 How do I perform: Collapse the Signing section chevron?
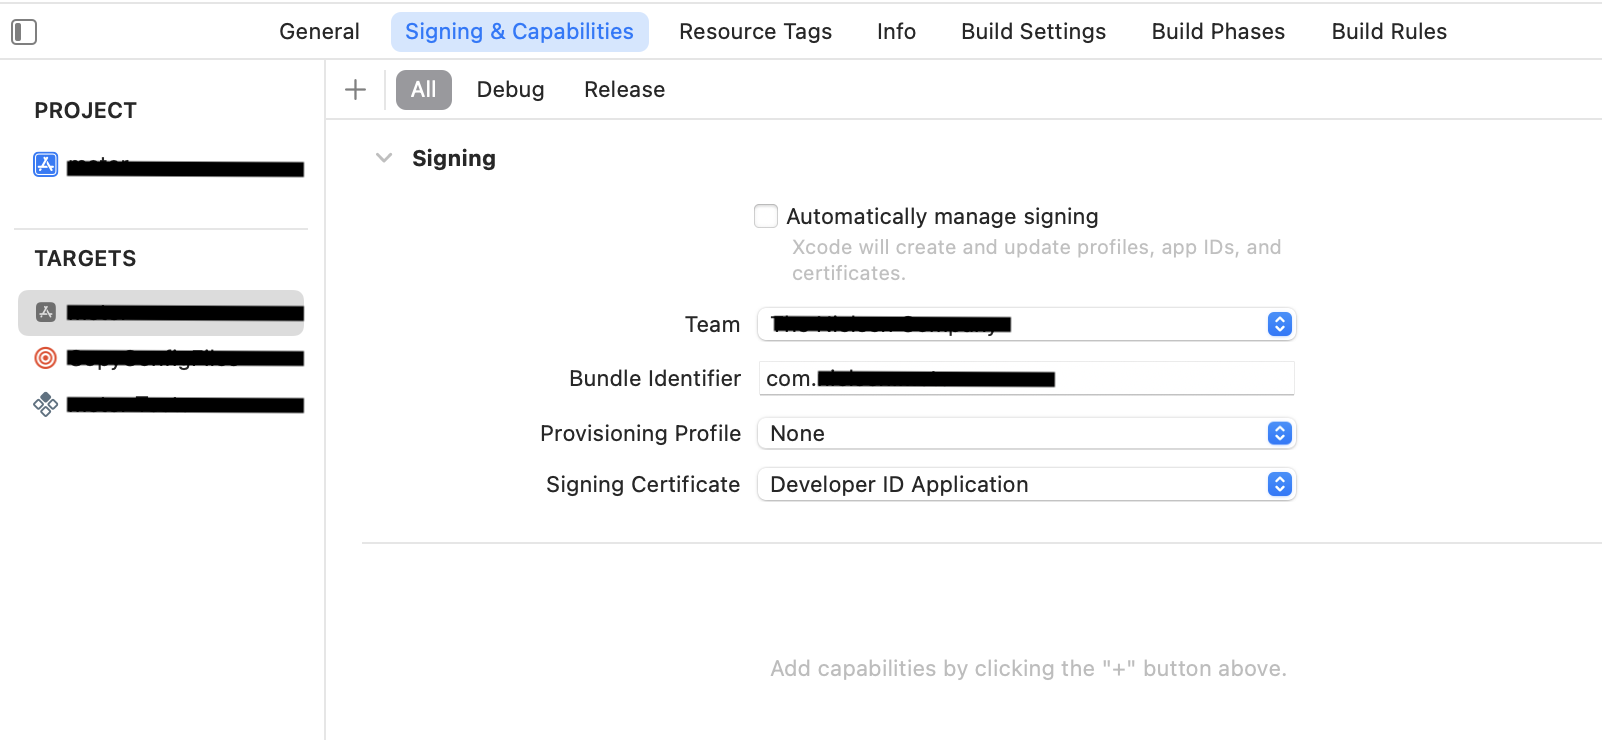coord(384,158)
